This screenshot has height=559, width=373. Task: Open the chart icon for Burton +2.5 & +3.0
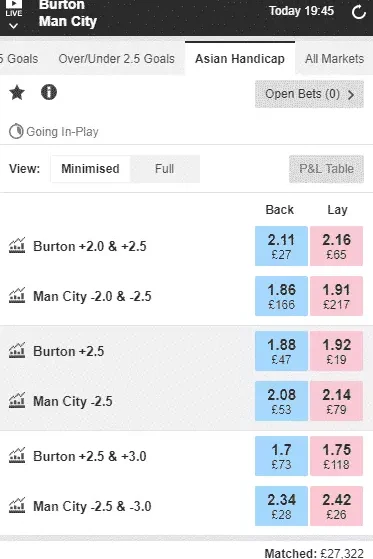(x=17, y=455)
